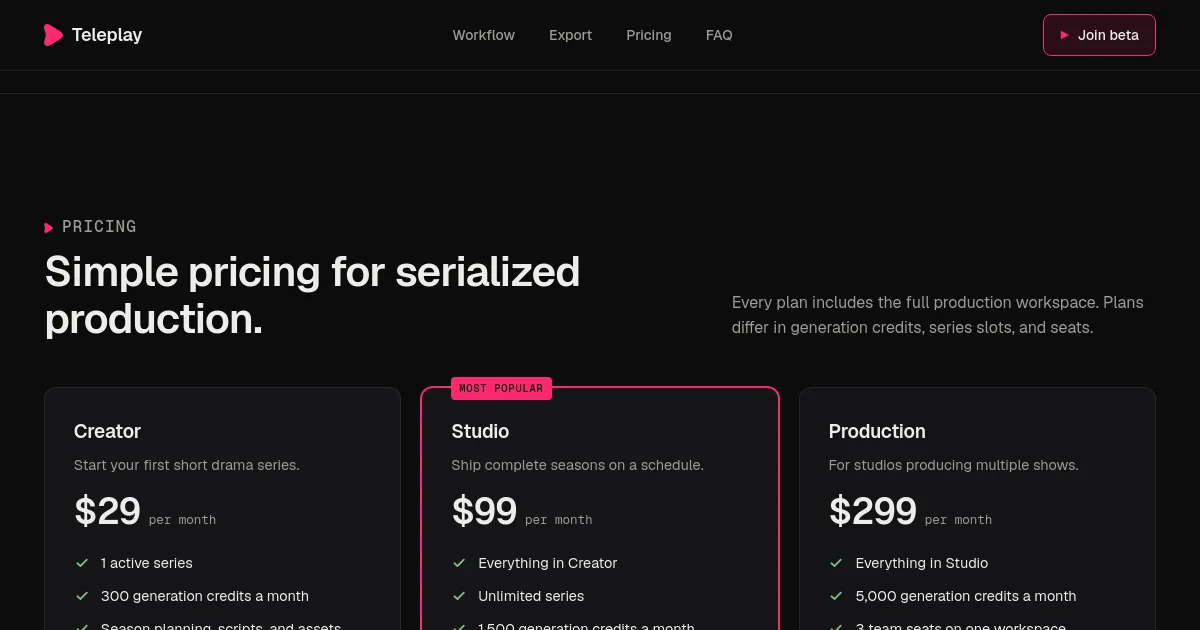
Task: Click the checkmark beside Unlimited series
Action: (459, 596)
